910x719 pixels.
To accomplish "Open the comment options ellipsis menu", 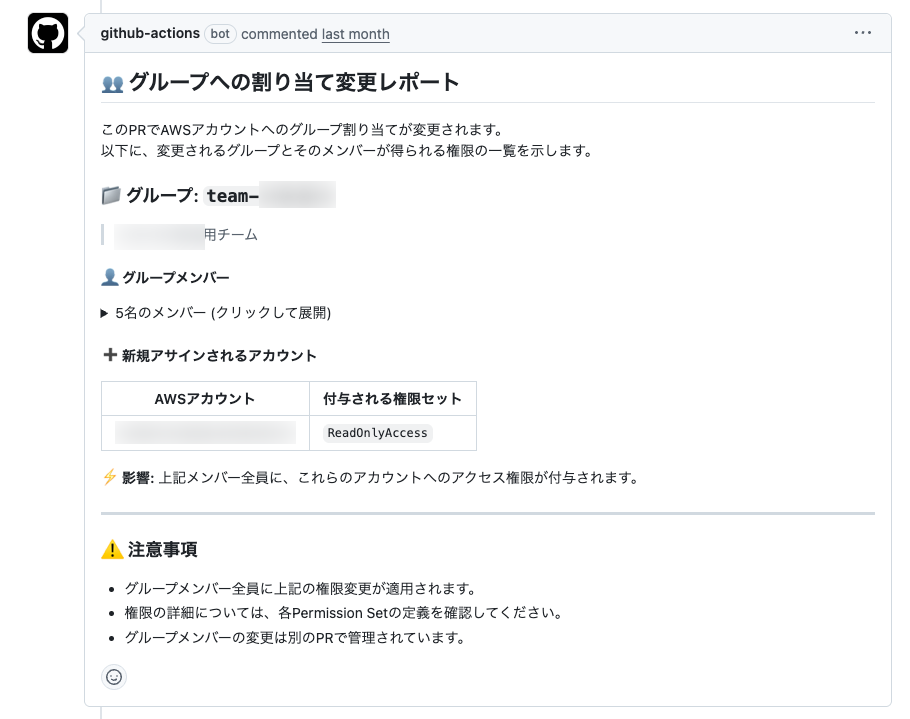I will point(863,33).
